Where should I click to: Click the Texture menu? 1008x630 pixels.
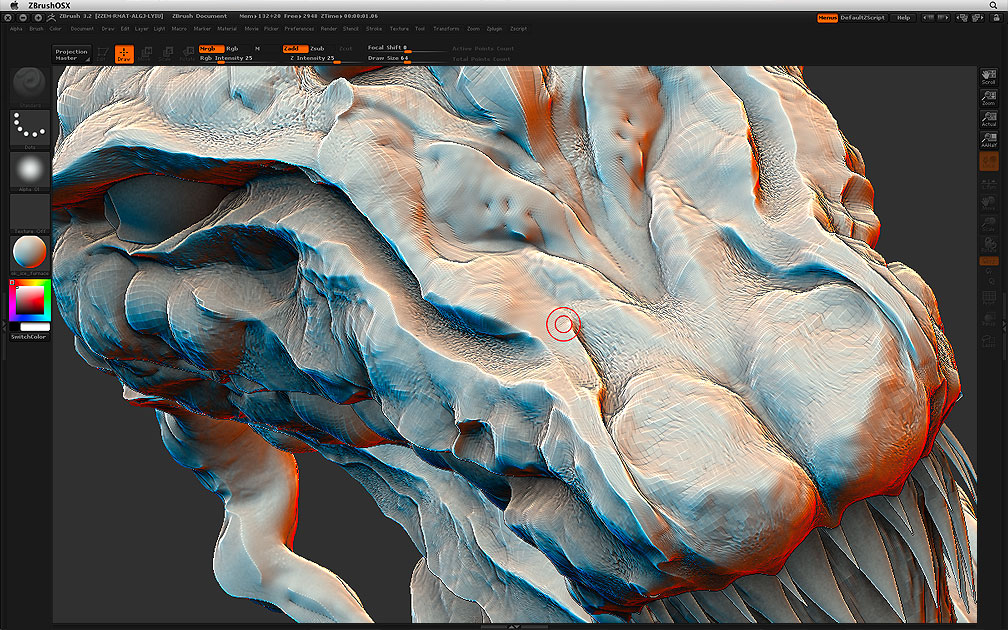(399, 29)
